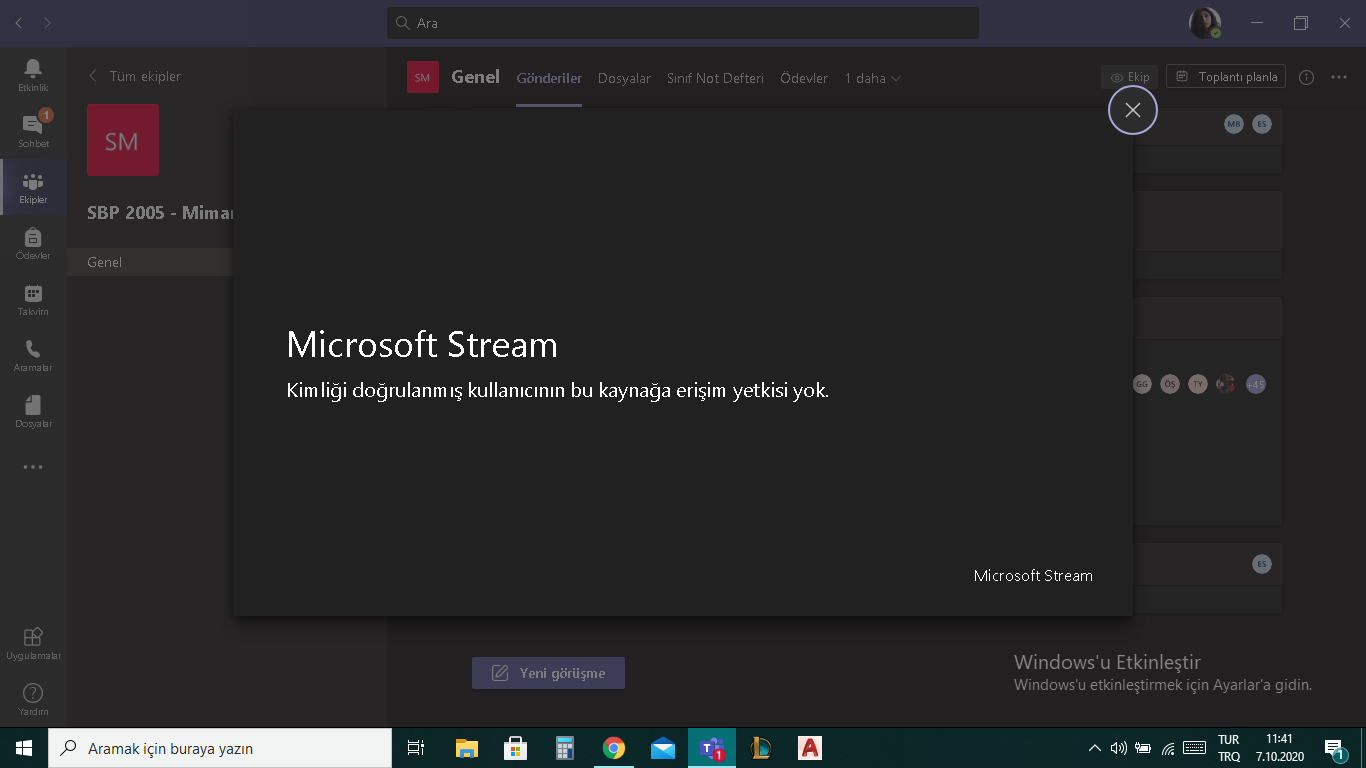Open Calculator from taskbar
1366x768 pixels.
click(x=565, y=748)
